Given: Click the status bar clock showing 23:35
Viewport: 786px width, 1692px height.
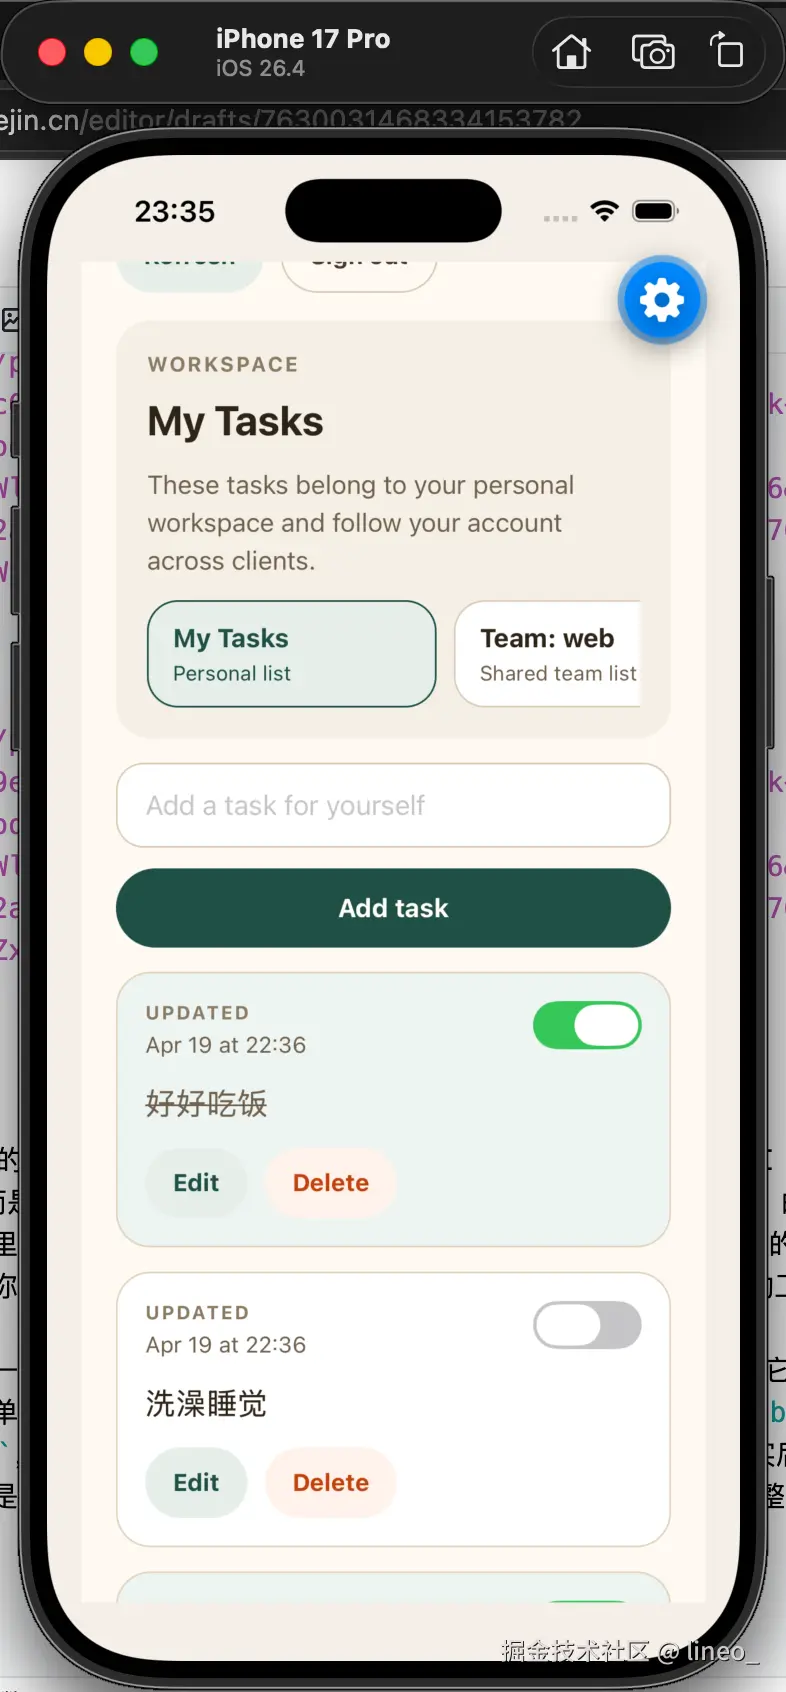Looking at the screenshot, I should pos(175,211).
